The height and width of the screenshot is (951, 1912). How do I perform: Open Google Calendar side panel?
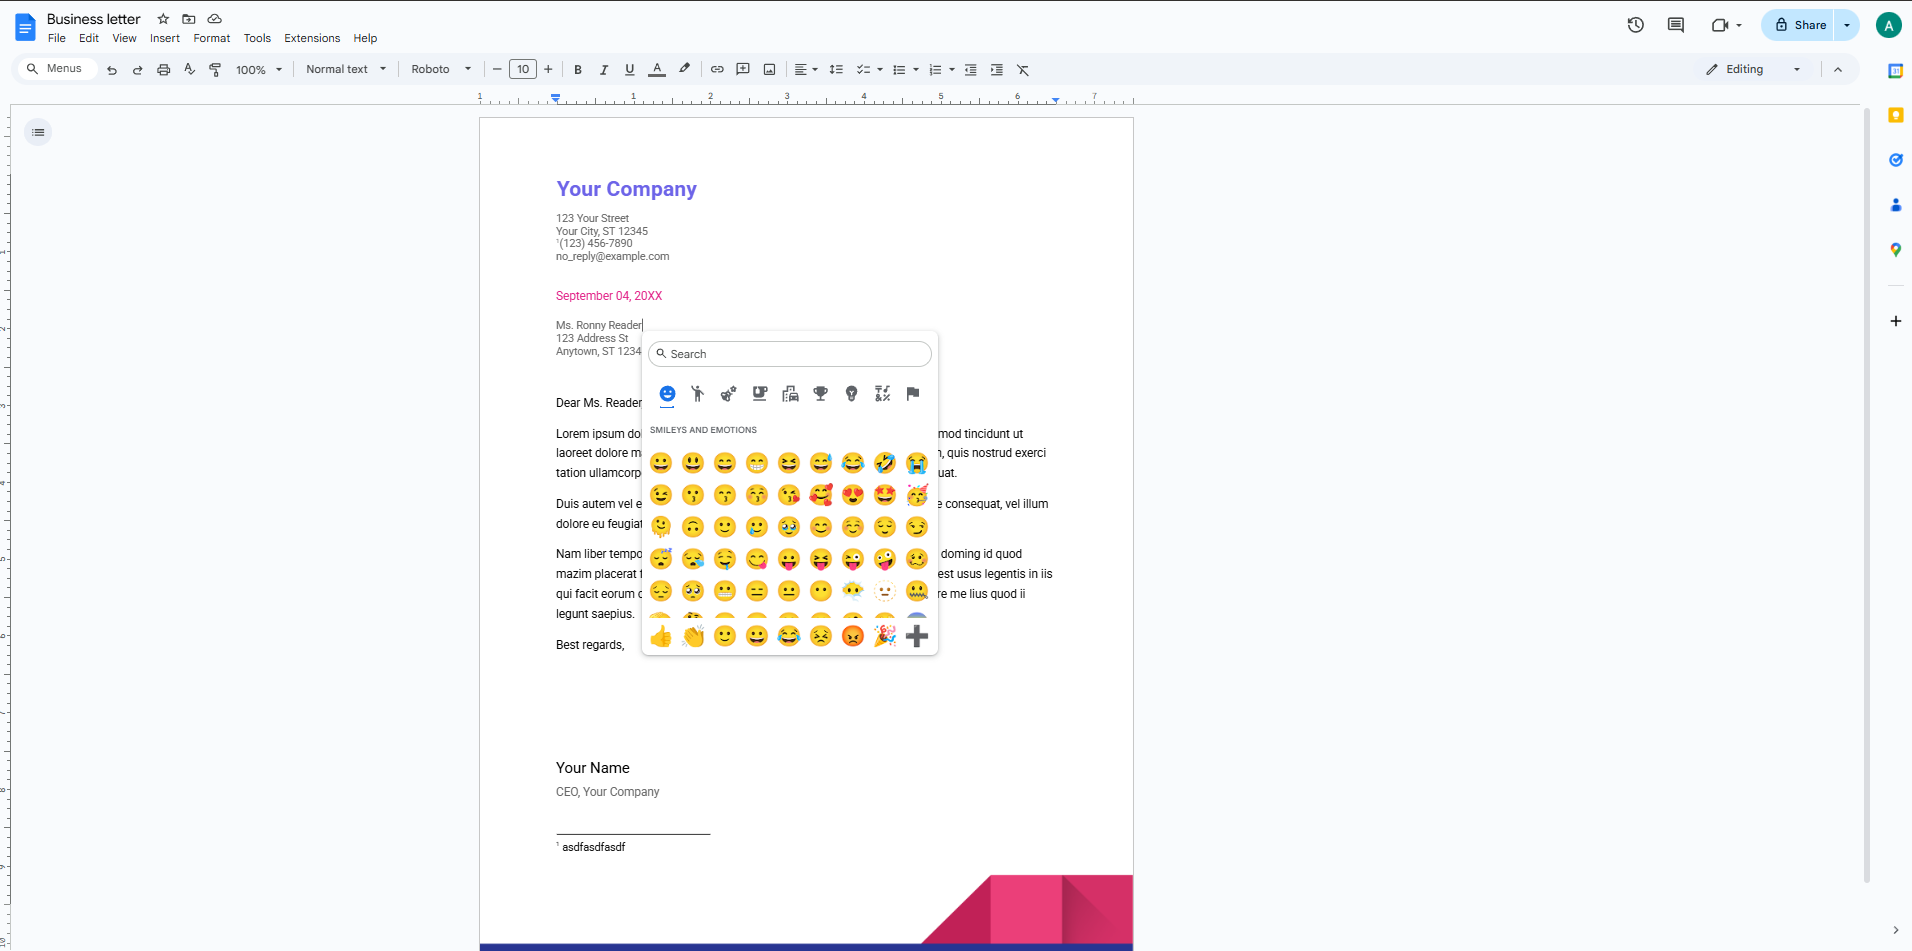click(1895, 71)
